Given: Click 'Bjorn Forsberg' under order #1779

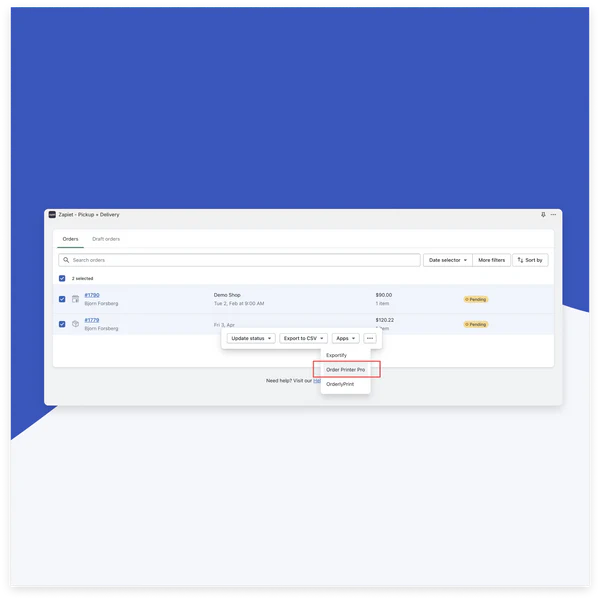Looking at the screenshot, I should pos(101,329).
